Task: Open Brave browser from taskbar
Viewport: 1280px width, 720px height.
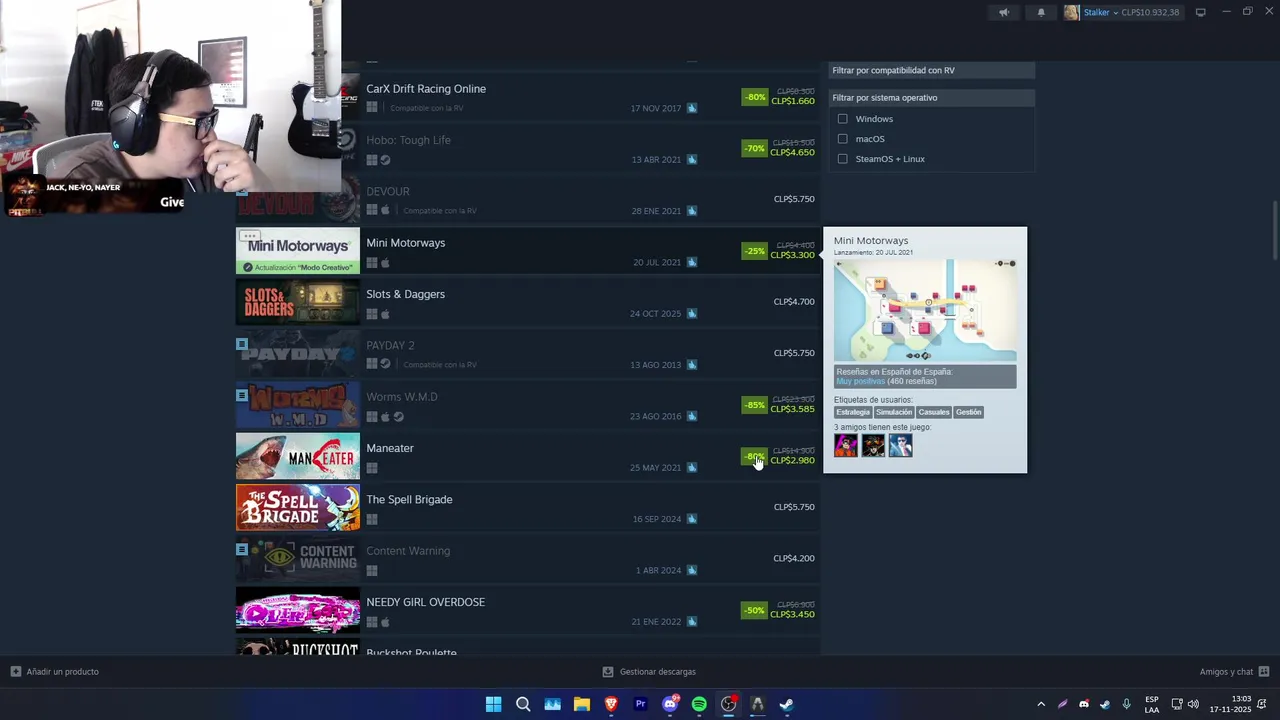Action: tap(611, 704)
